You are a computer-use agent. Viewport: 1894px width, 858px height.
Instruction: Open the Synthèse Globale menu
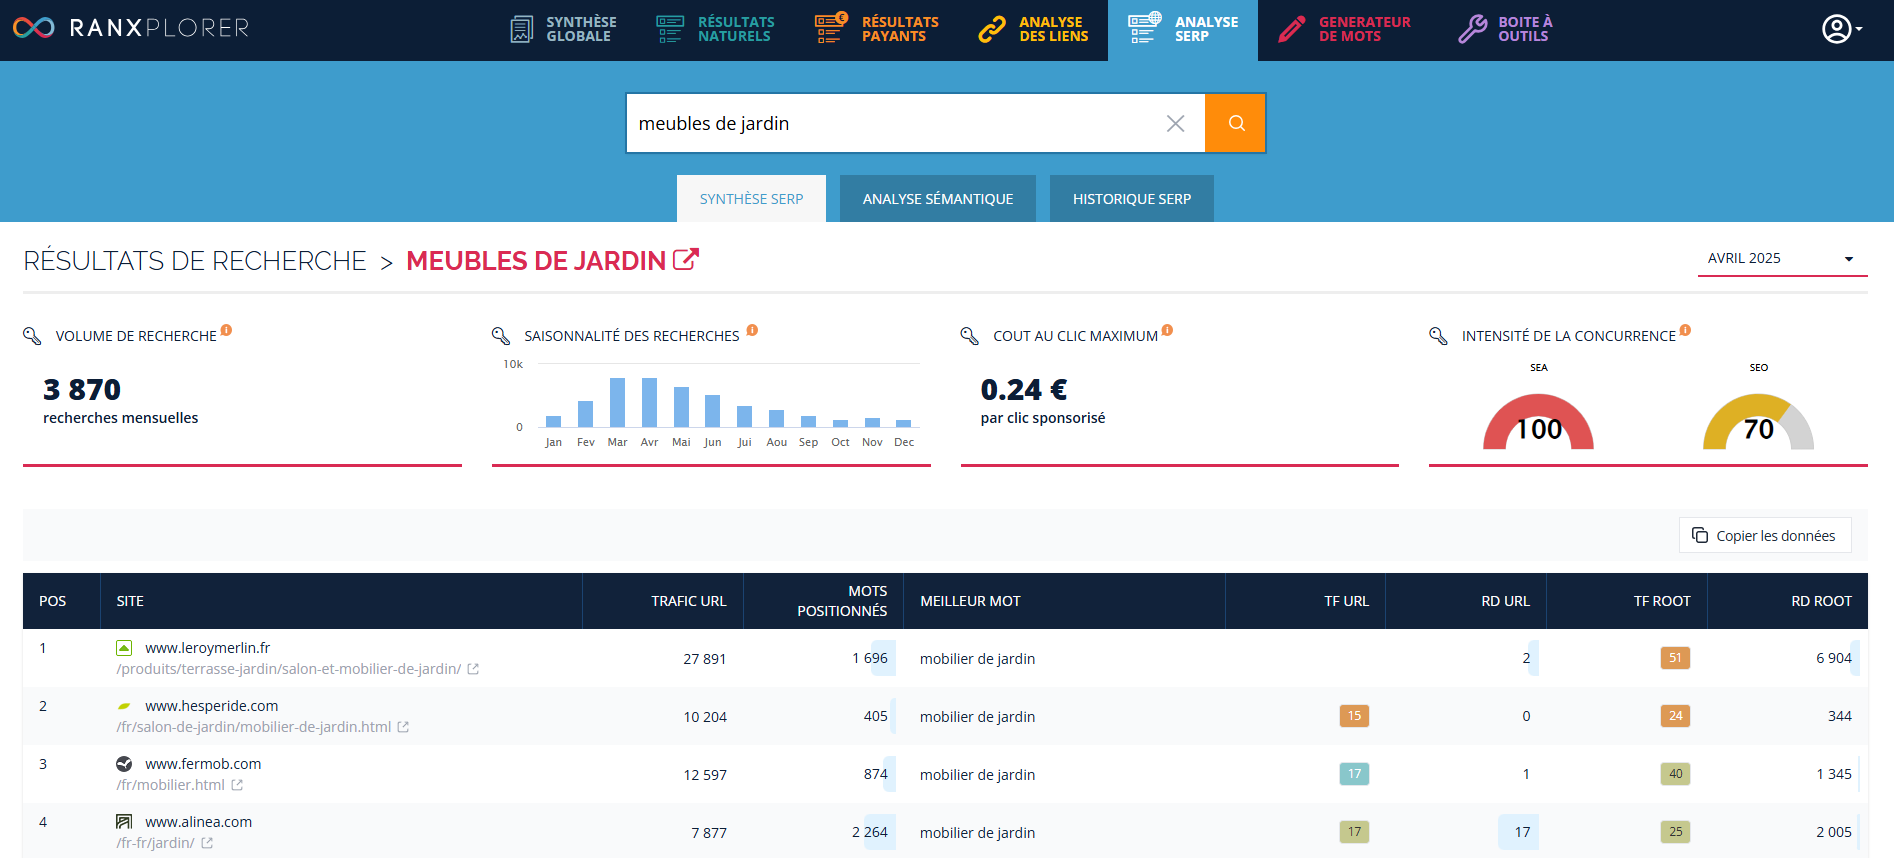tap(563, 29)
